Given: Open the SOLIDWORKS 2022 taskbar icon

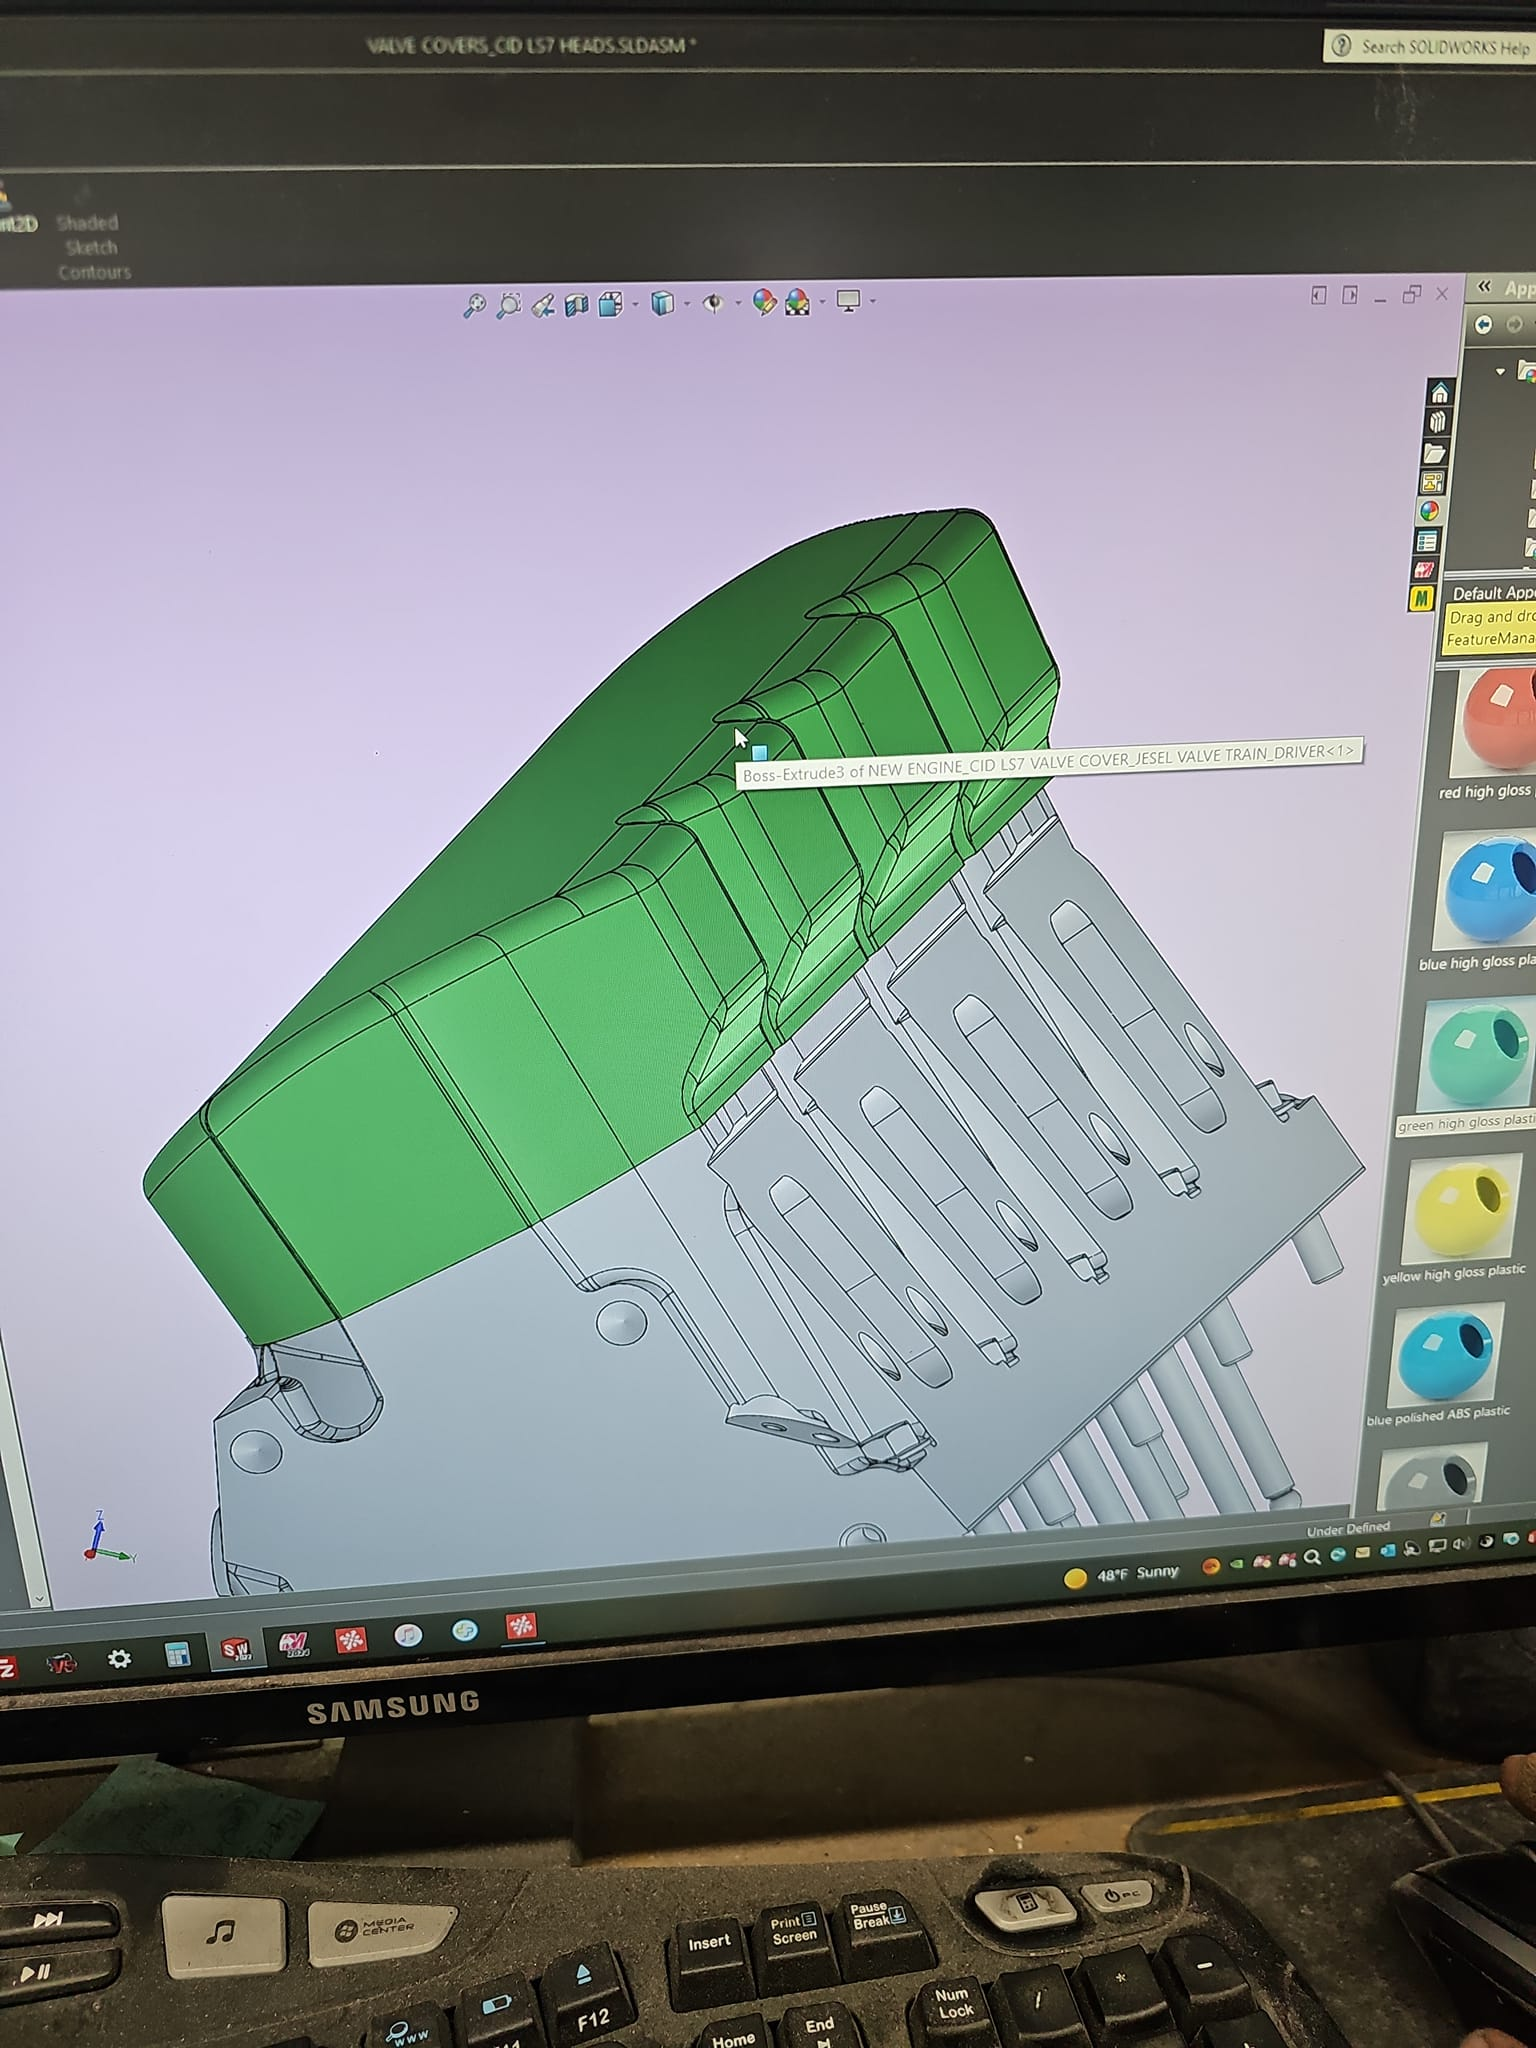Looking at the screenshot, I should click(236, 1649).
